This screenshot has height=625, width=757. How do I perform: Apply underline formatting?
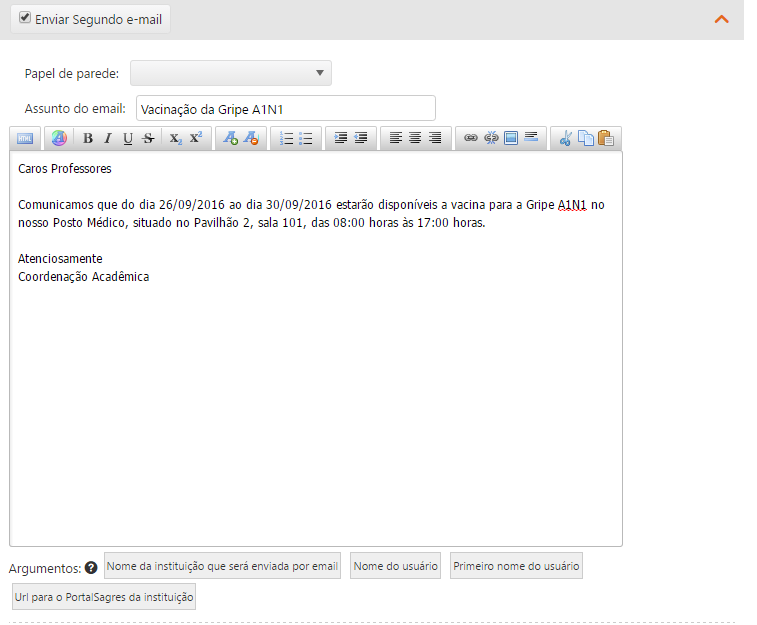click(127, 139)
